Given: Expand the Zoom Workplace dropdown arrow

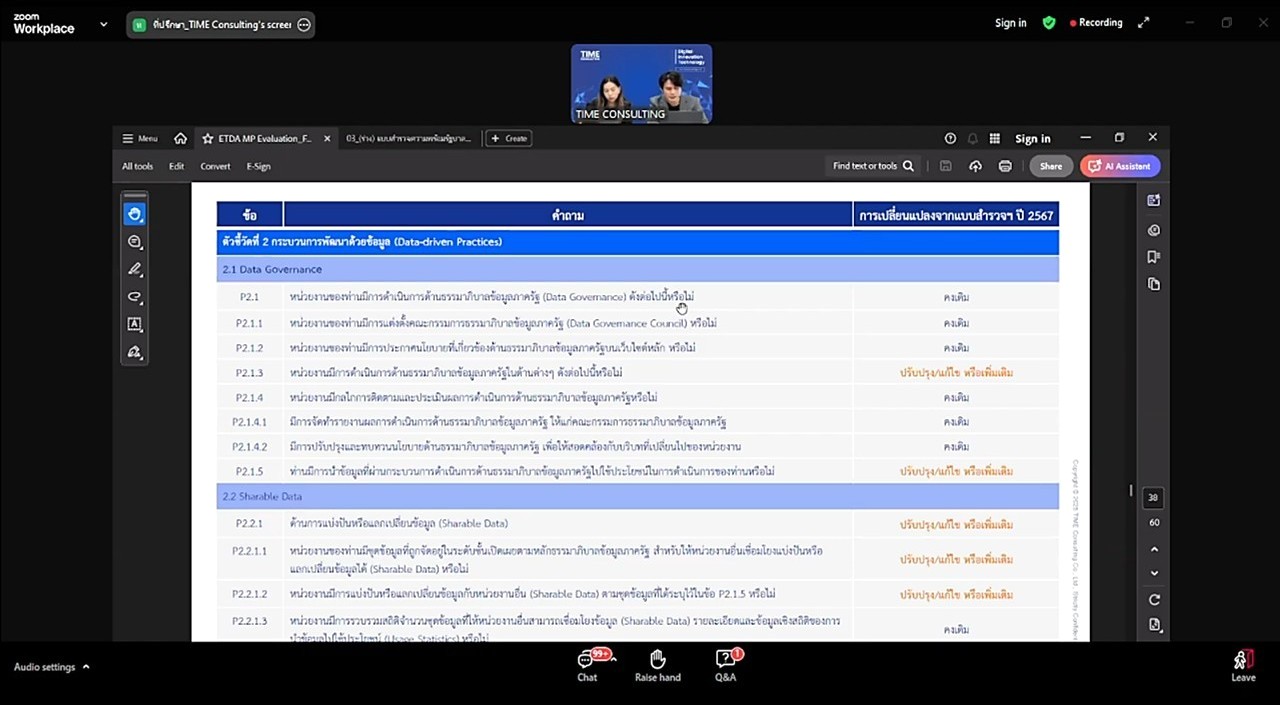Looking at the screenshot, I should click(x=103, y=24).
